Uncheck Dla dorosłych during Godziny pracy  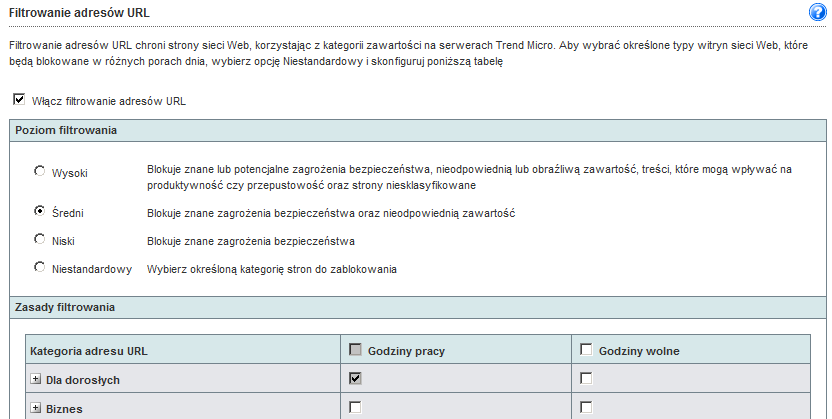(x=355, y=378)
